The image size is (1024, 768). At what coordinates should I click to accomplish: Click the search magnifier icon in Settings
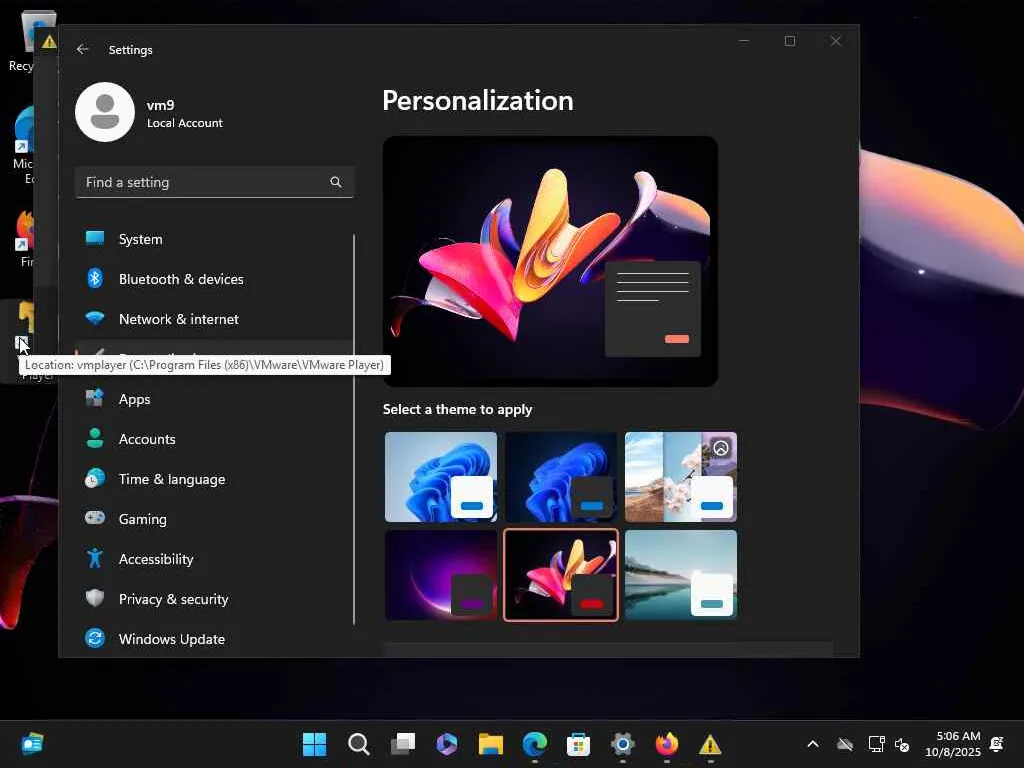[x=336, y=182]
